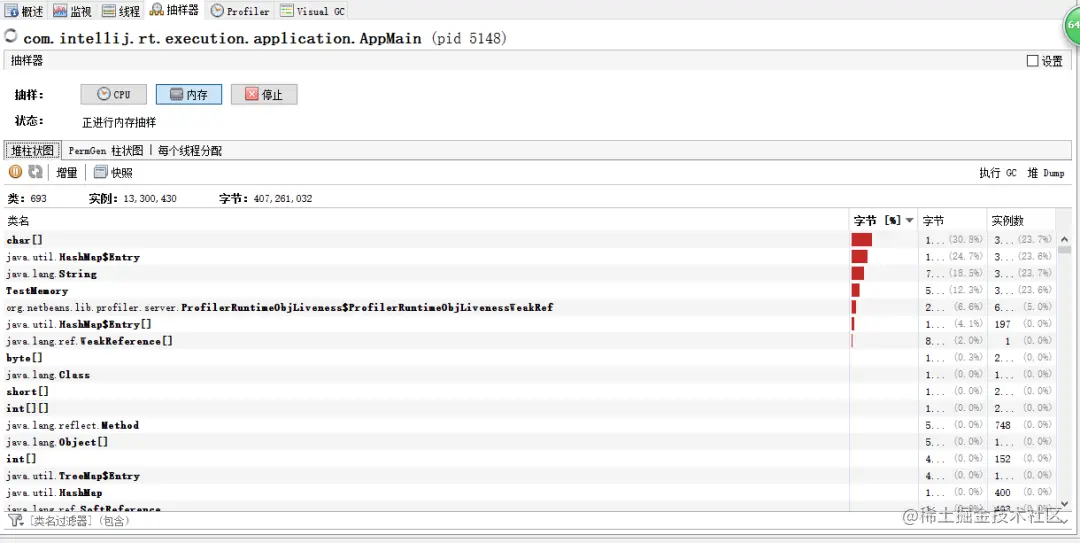Click the 197 instance count for HashMap$Entry[]

(1002, 324)
